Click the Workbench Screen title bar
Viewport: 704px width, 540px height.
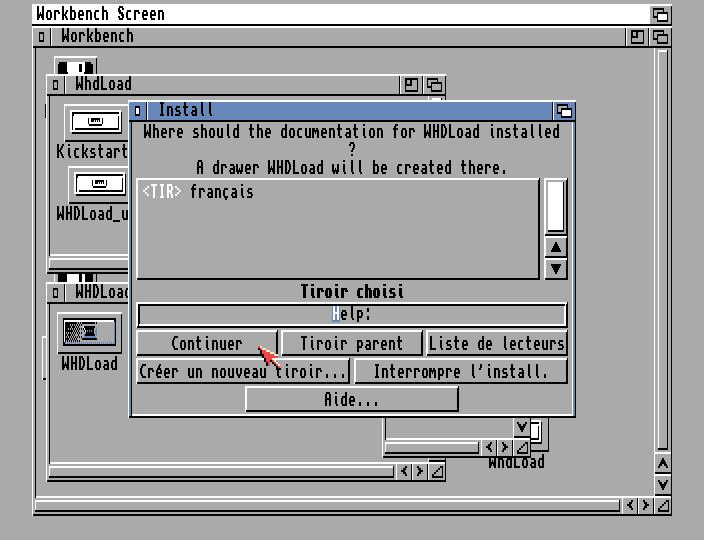341,14
